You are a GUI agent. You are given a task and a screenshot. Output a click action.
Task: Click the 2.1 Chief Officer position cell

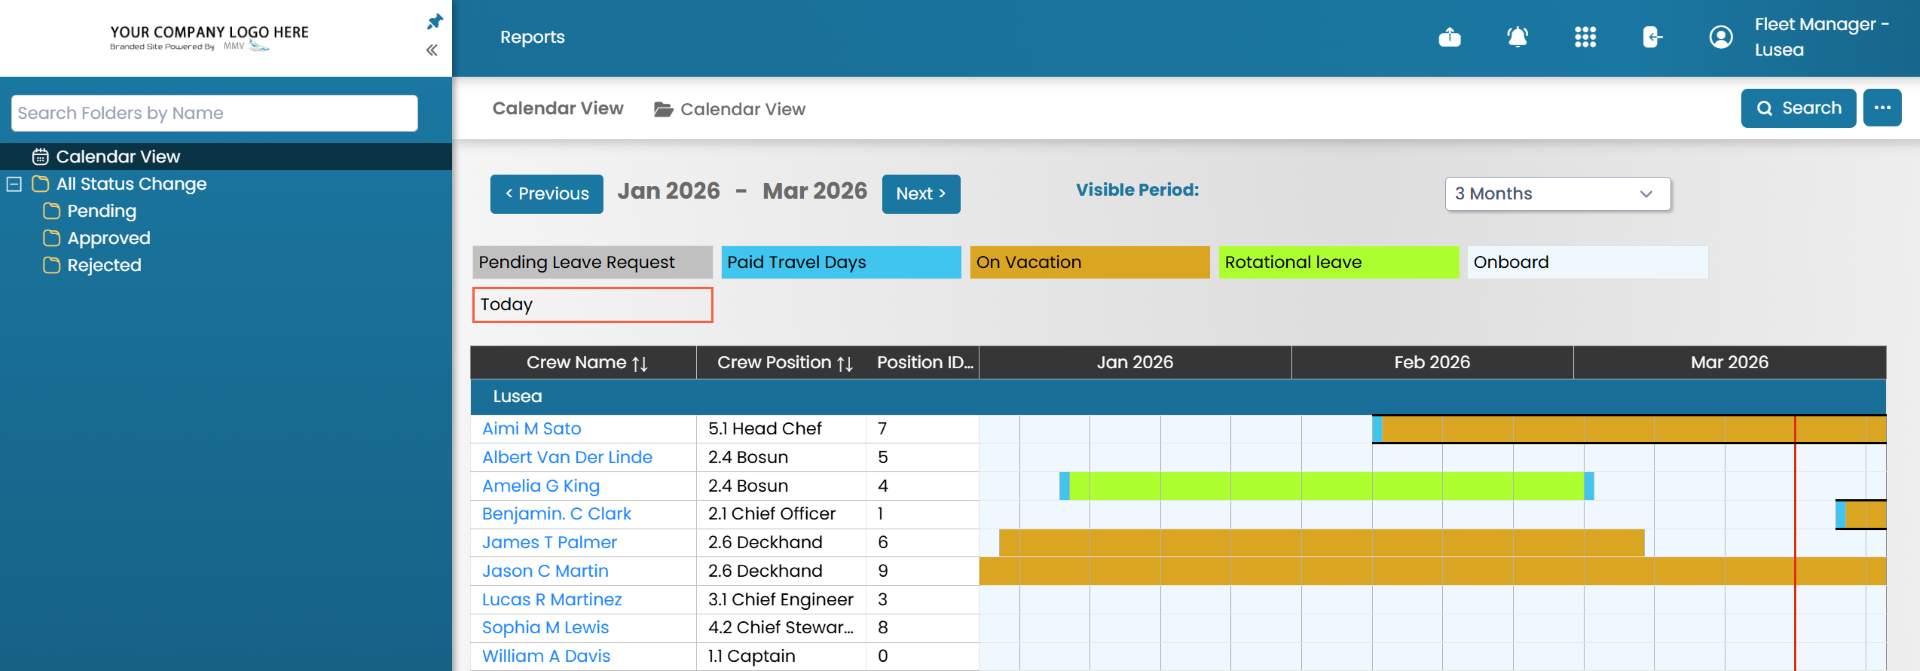(781, 514)
